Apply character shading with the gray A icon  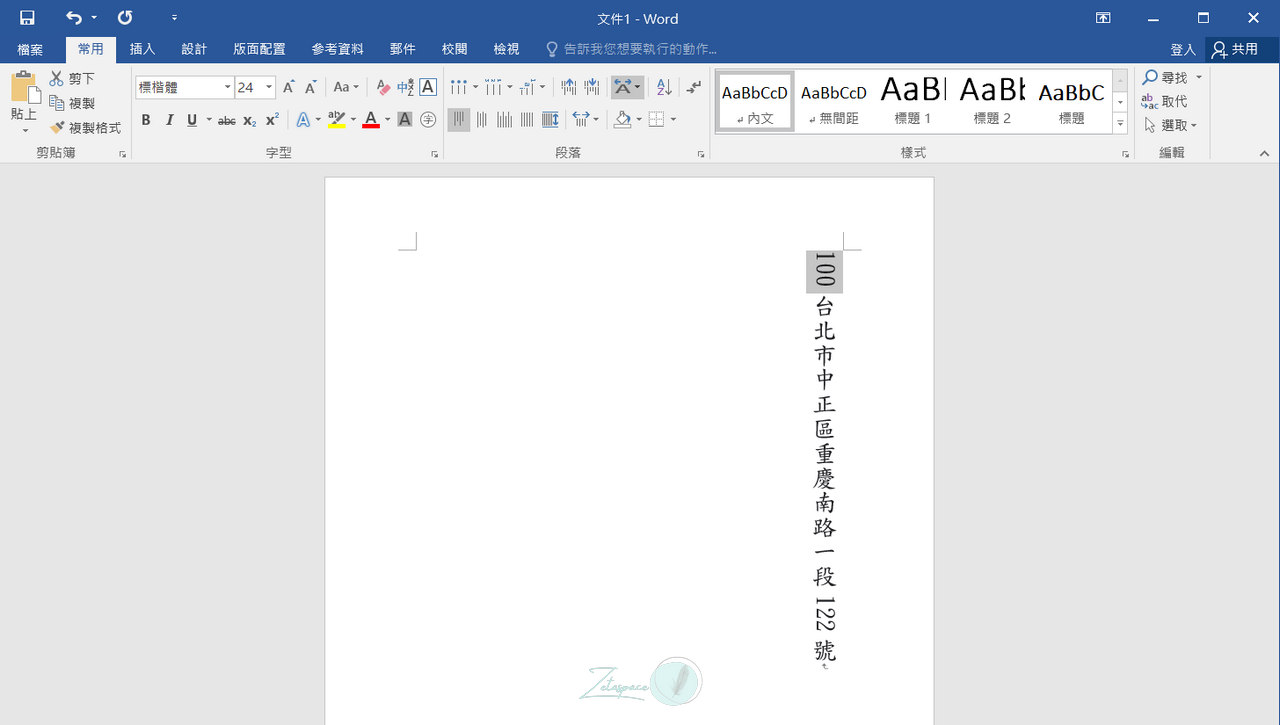[x=405, y=120]
